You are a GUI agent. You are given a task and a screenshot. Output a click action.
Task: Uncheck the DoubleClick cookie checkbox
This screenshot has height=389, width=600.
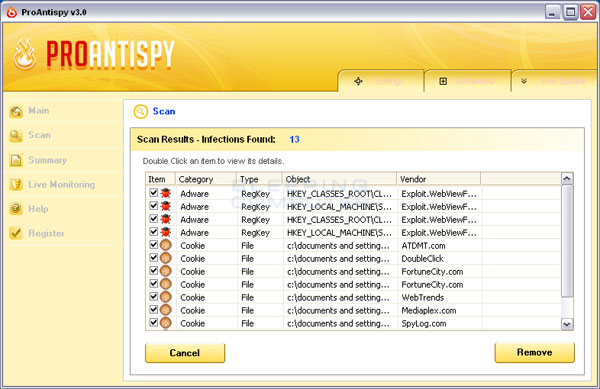153,257
